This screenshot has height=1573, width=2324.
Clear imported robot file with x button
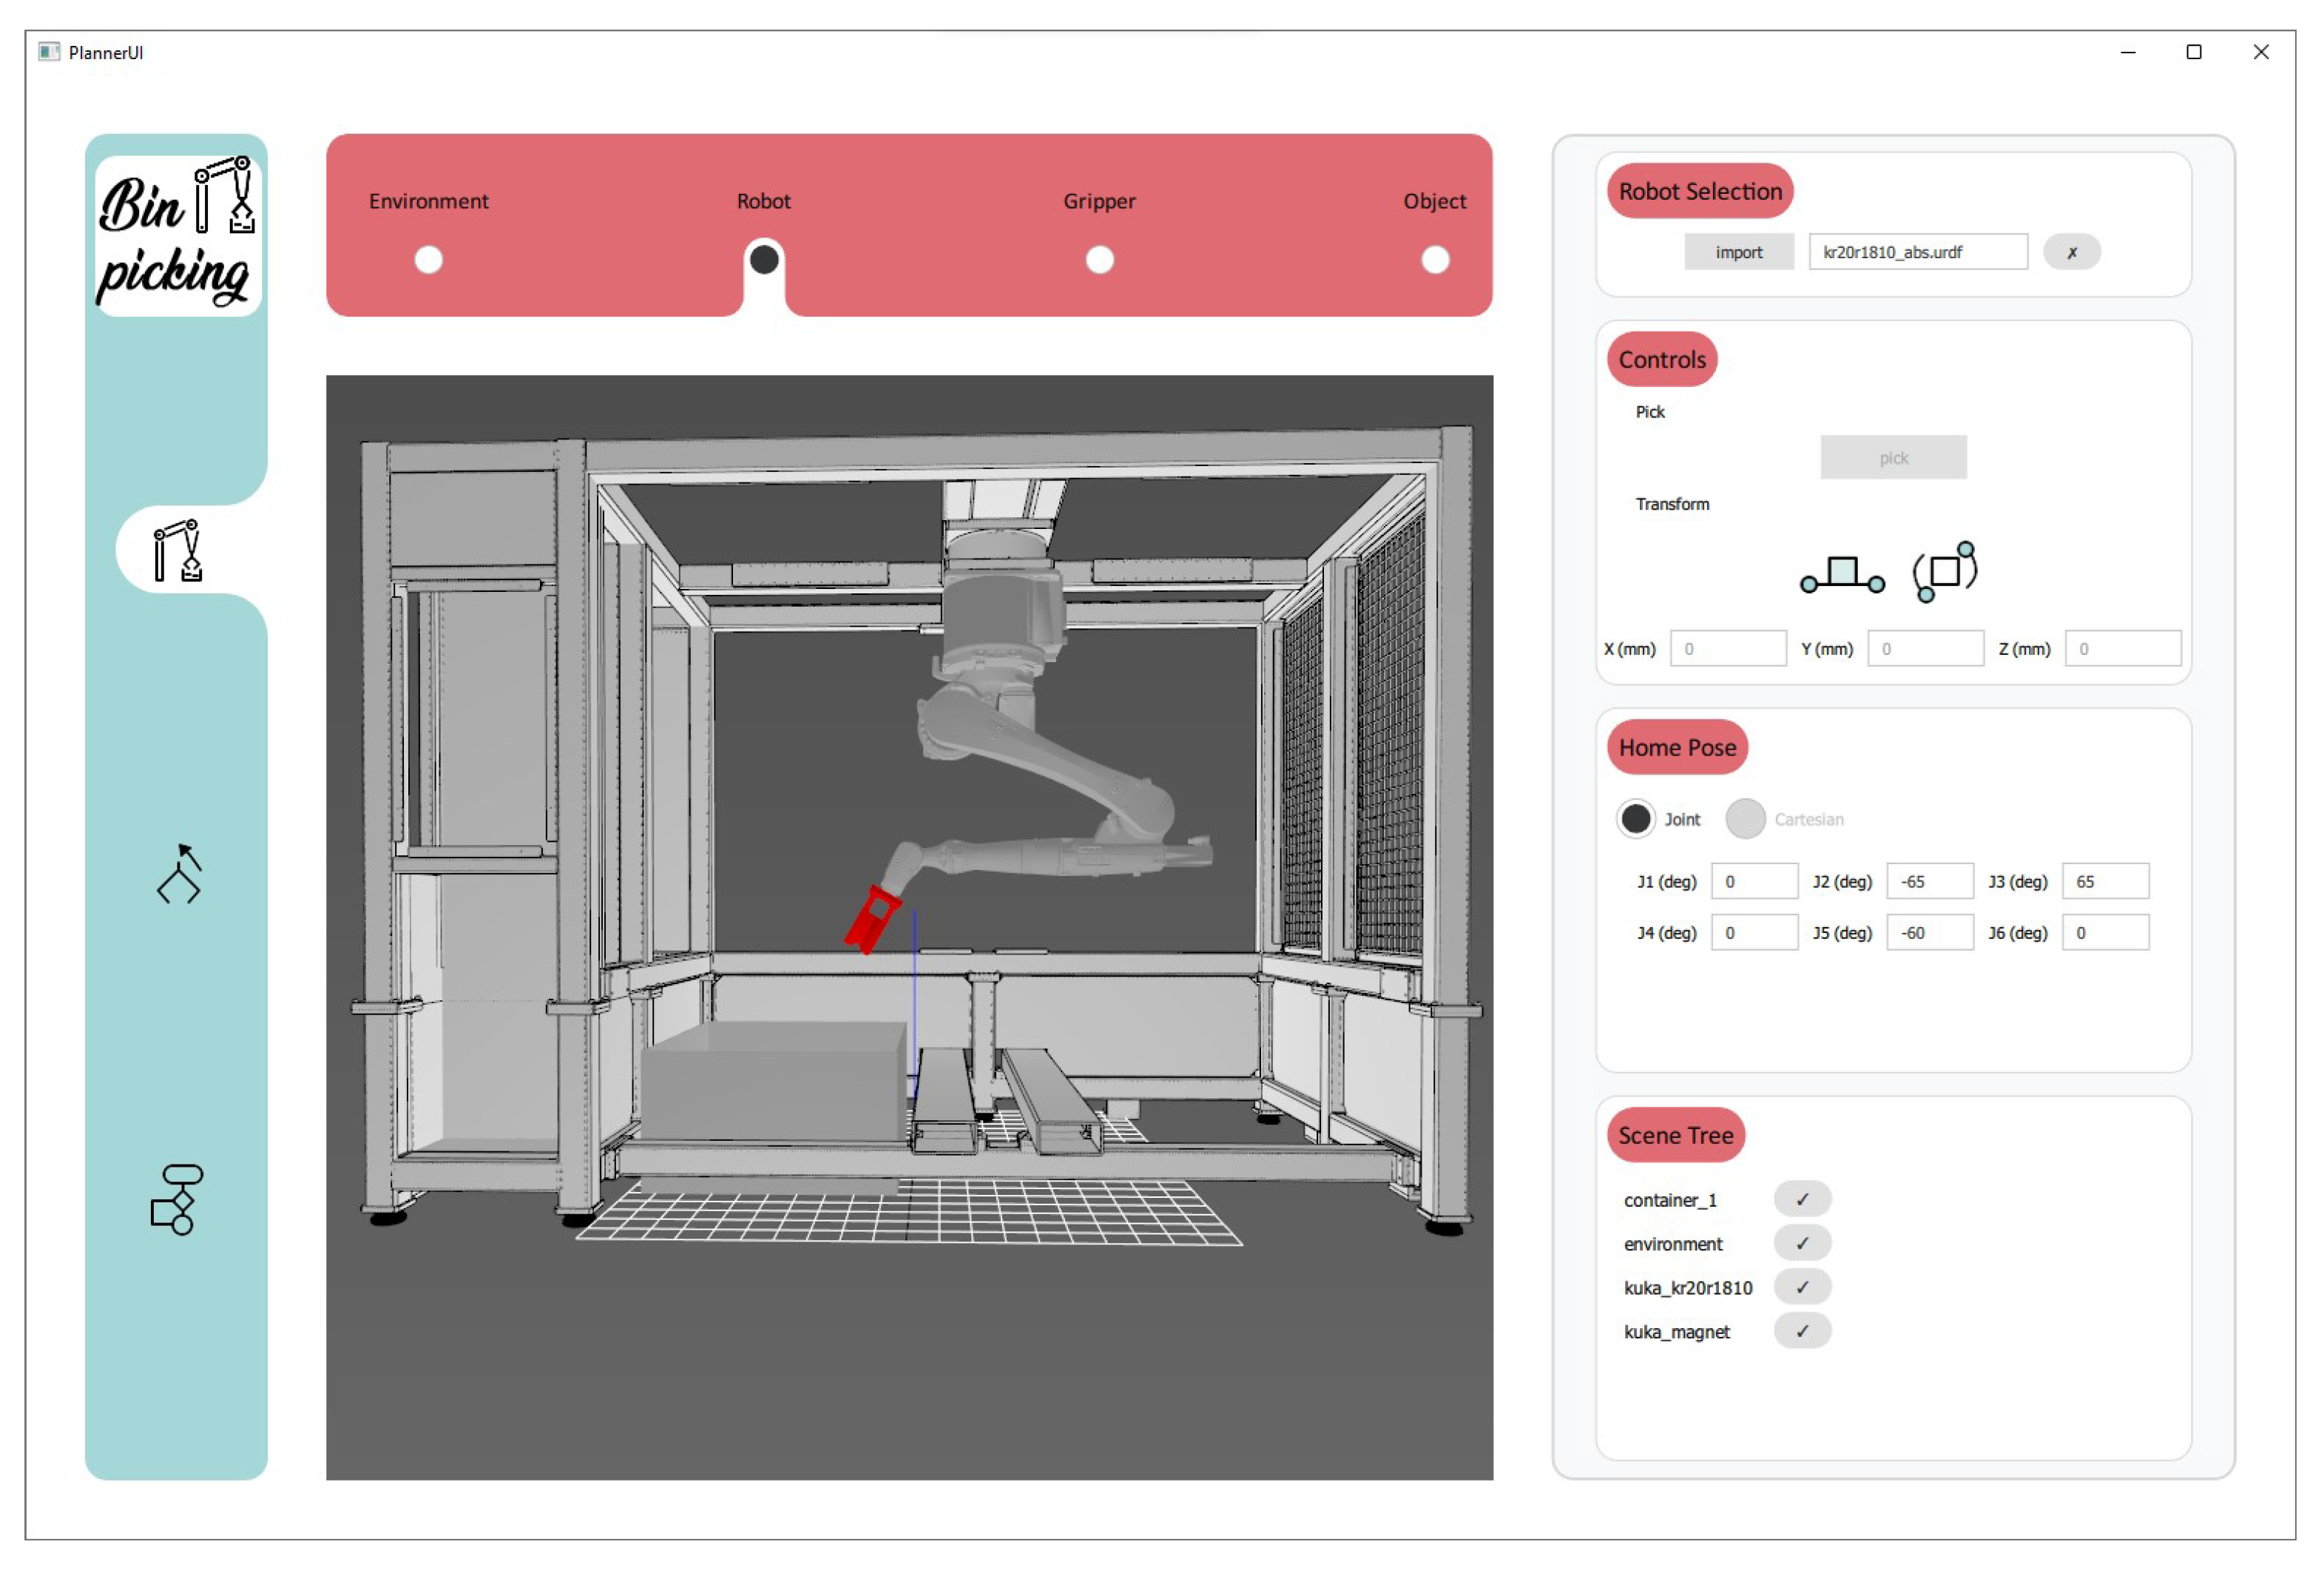click(2071, 252)
